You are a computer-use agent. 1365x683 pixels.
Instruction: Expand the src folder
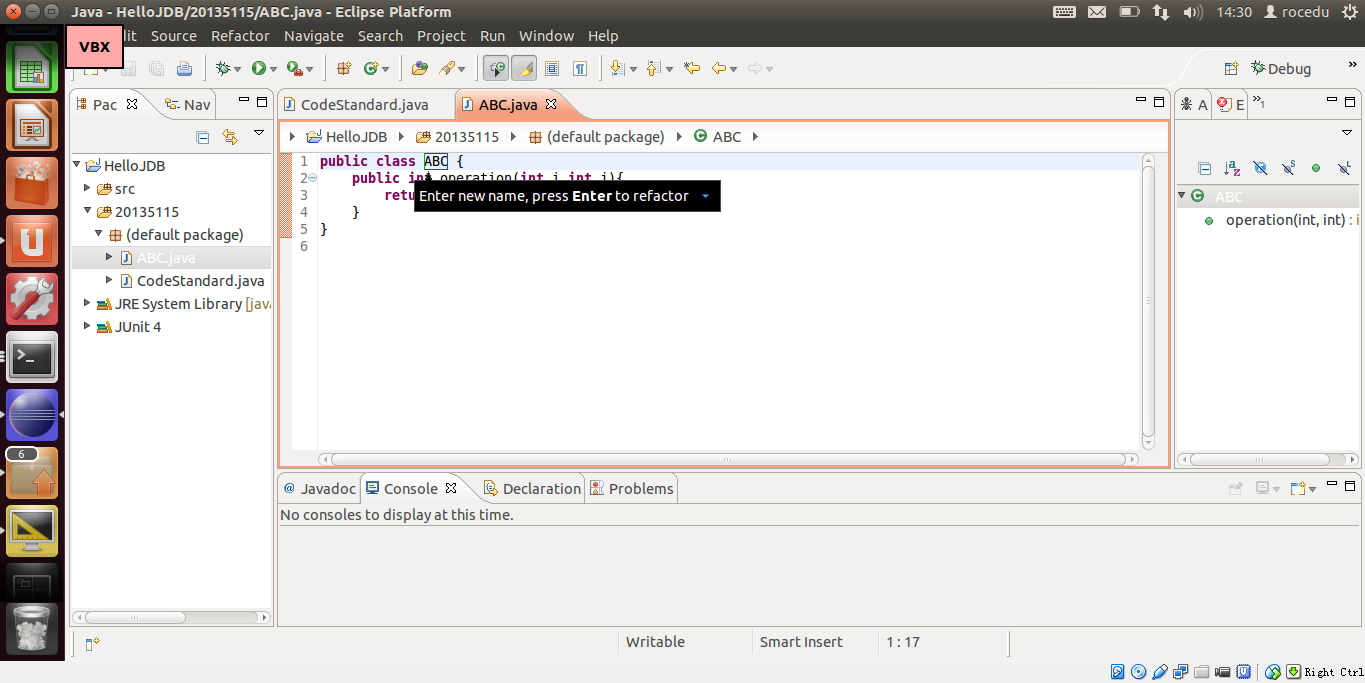tap(88, 189)
